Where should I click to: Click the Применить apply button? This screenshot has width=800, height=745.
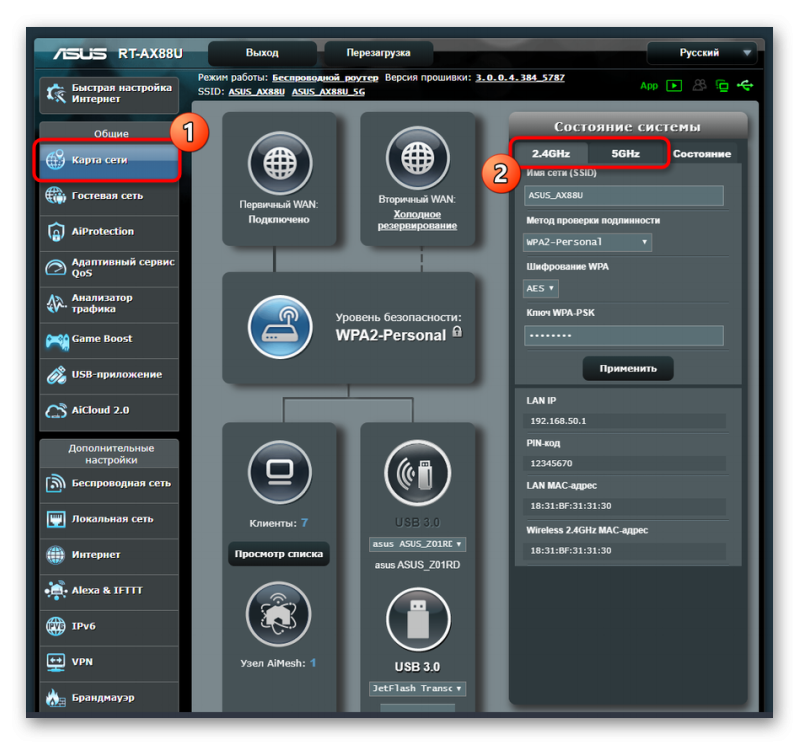click(628, 368)
